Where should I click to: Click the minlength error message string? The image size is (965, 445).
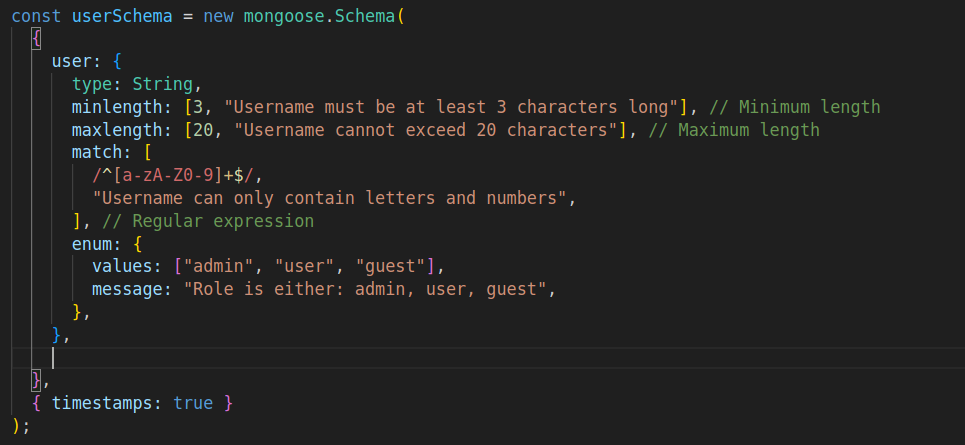(452, 107)
